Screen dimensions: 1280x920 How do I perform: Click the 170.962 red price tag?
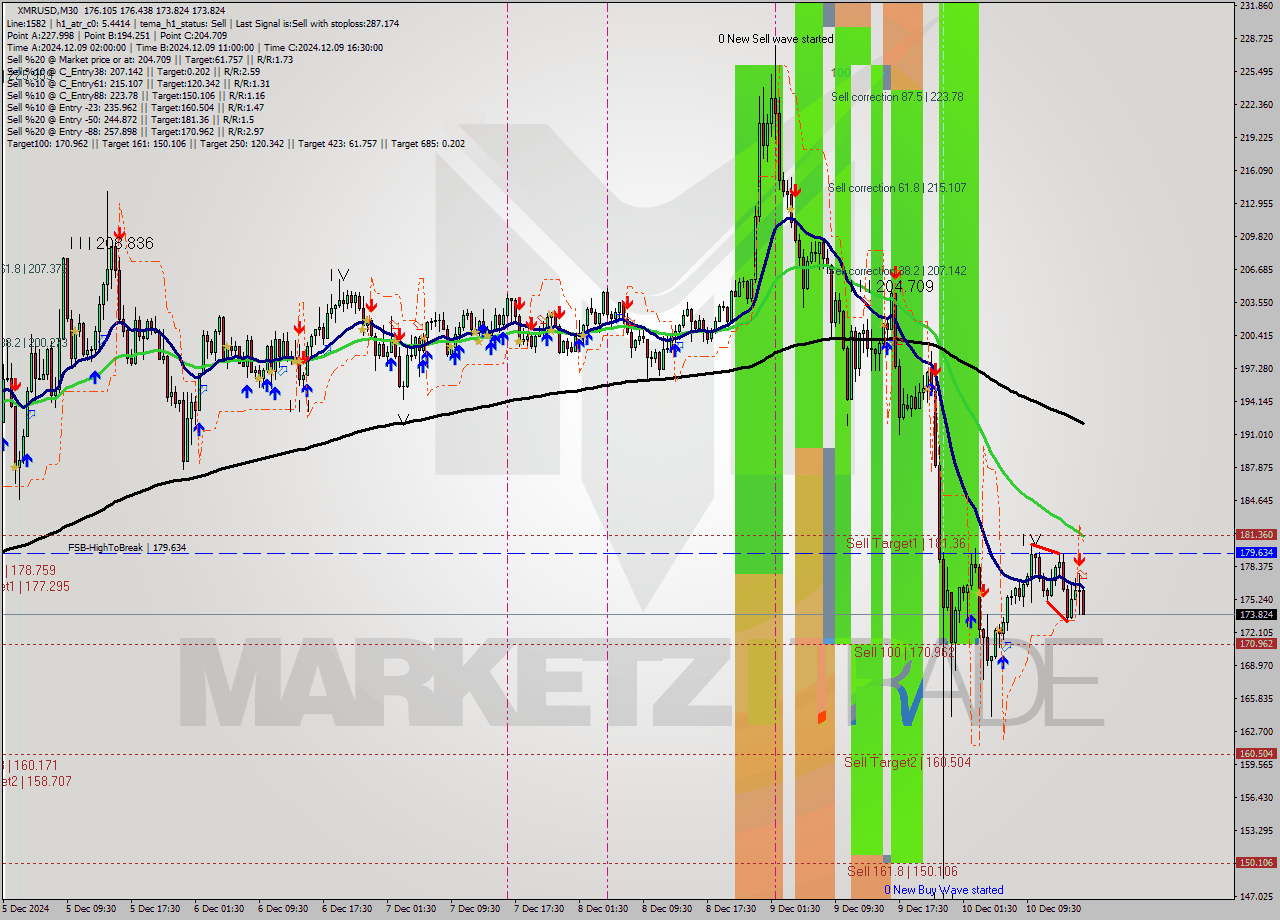[x=1256, y=644]
